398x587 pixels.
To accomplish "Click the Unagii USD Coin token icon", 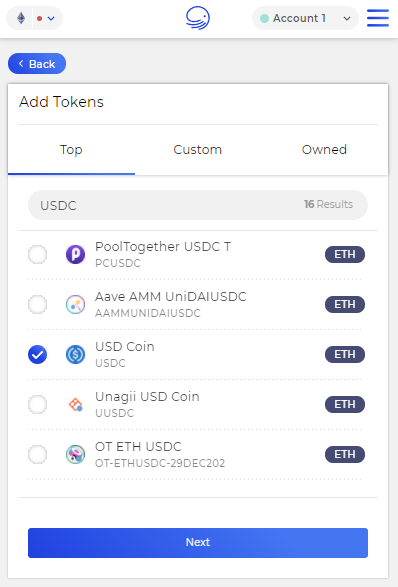I will (75, 404).
